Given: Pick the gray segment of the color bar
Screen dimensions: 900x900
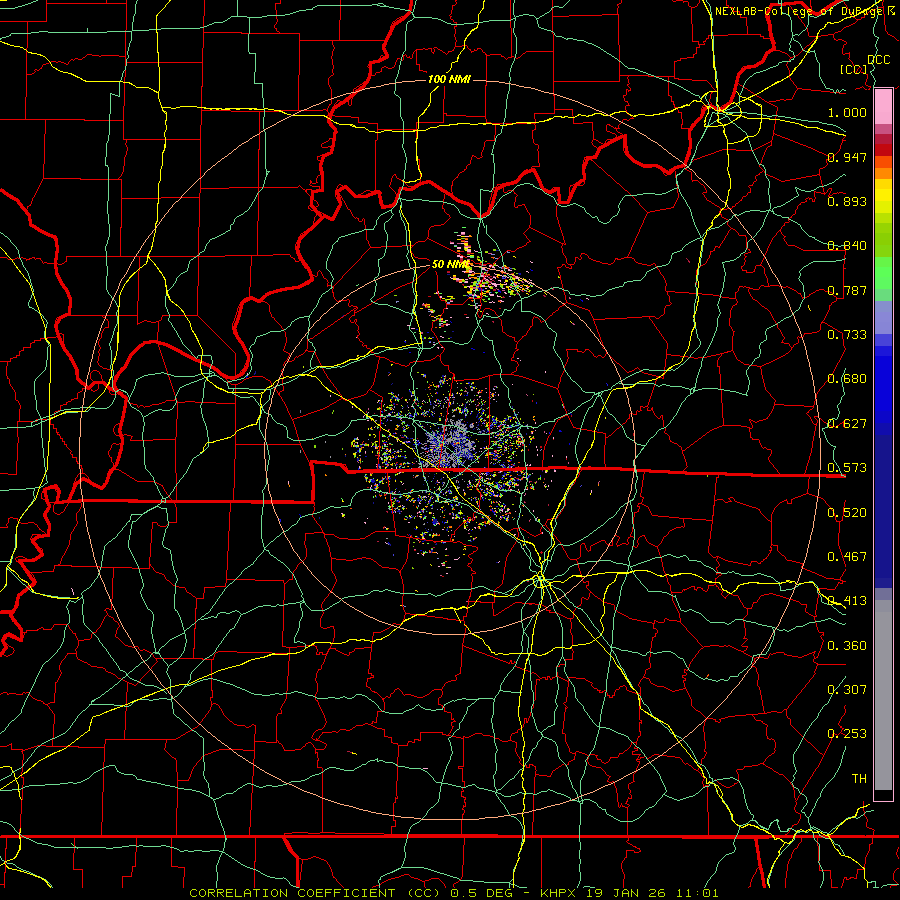Looking at the screenshot, I should [x=883, y=695].
